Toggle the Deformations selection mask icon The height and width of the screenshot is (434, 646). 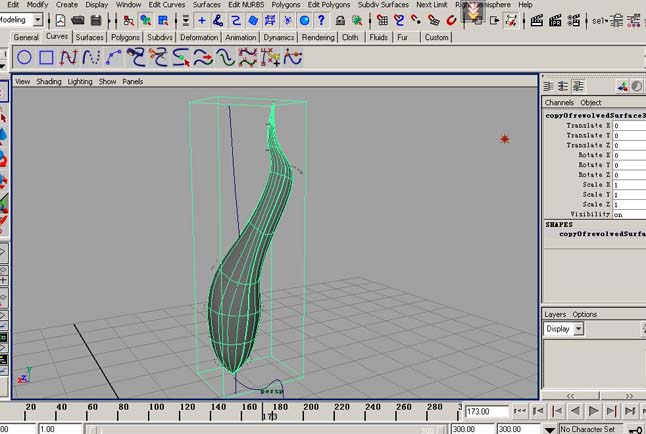pos(270,20)
